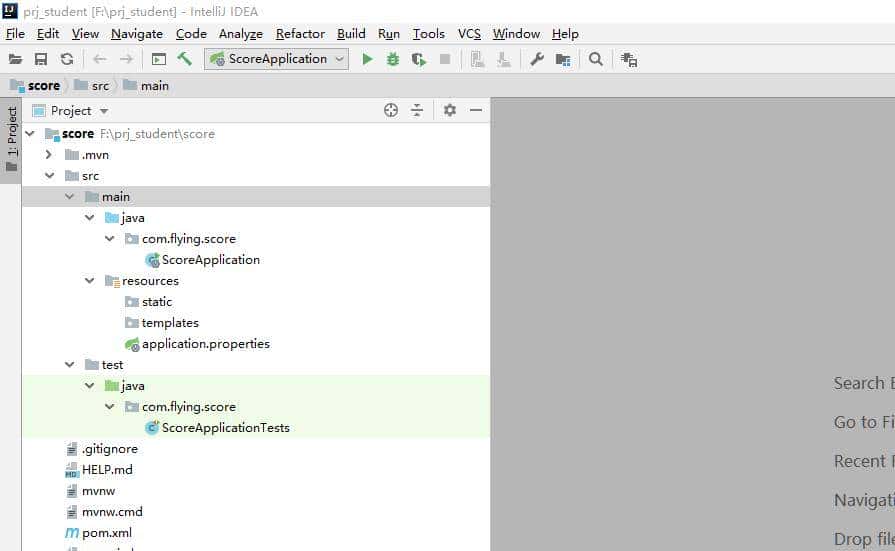Image resolution: width=895 pixels, height=551 pixels.
Task: Select ScoreApplication class file
Action: point(203,260)
